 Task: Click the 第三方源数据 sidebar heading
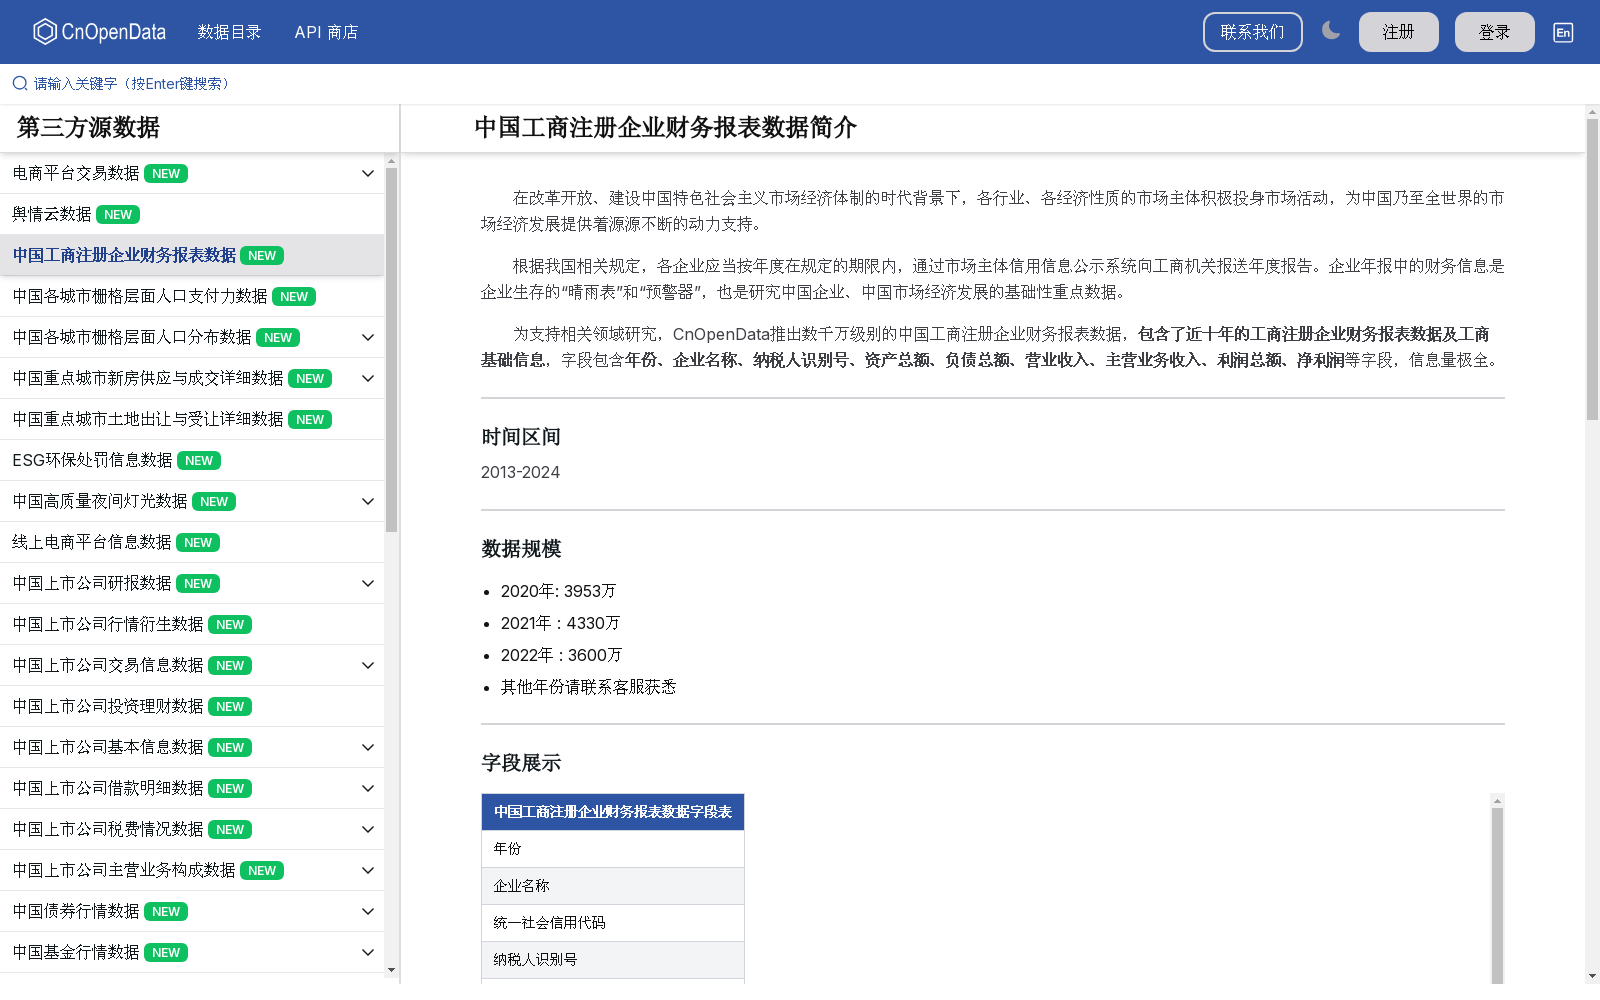[x=88, y=128]
